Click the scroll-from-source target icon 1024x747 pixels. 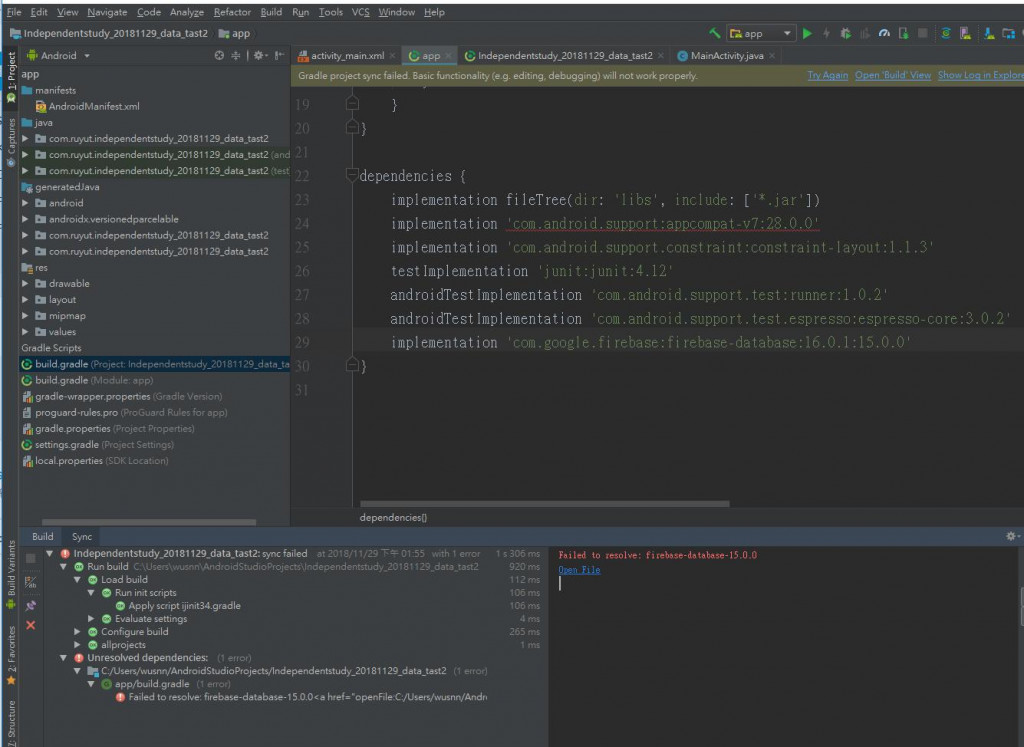[219, 56]
